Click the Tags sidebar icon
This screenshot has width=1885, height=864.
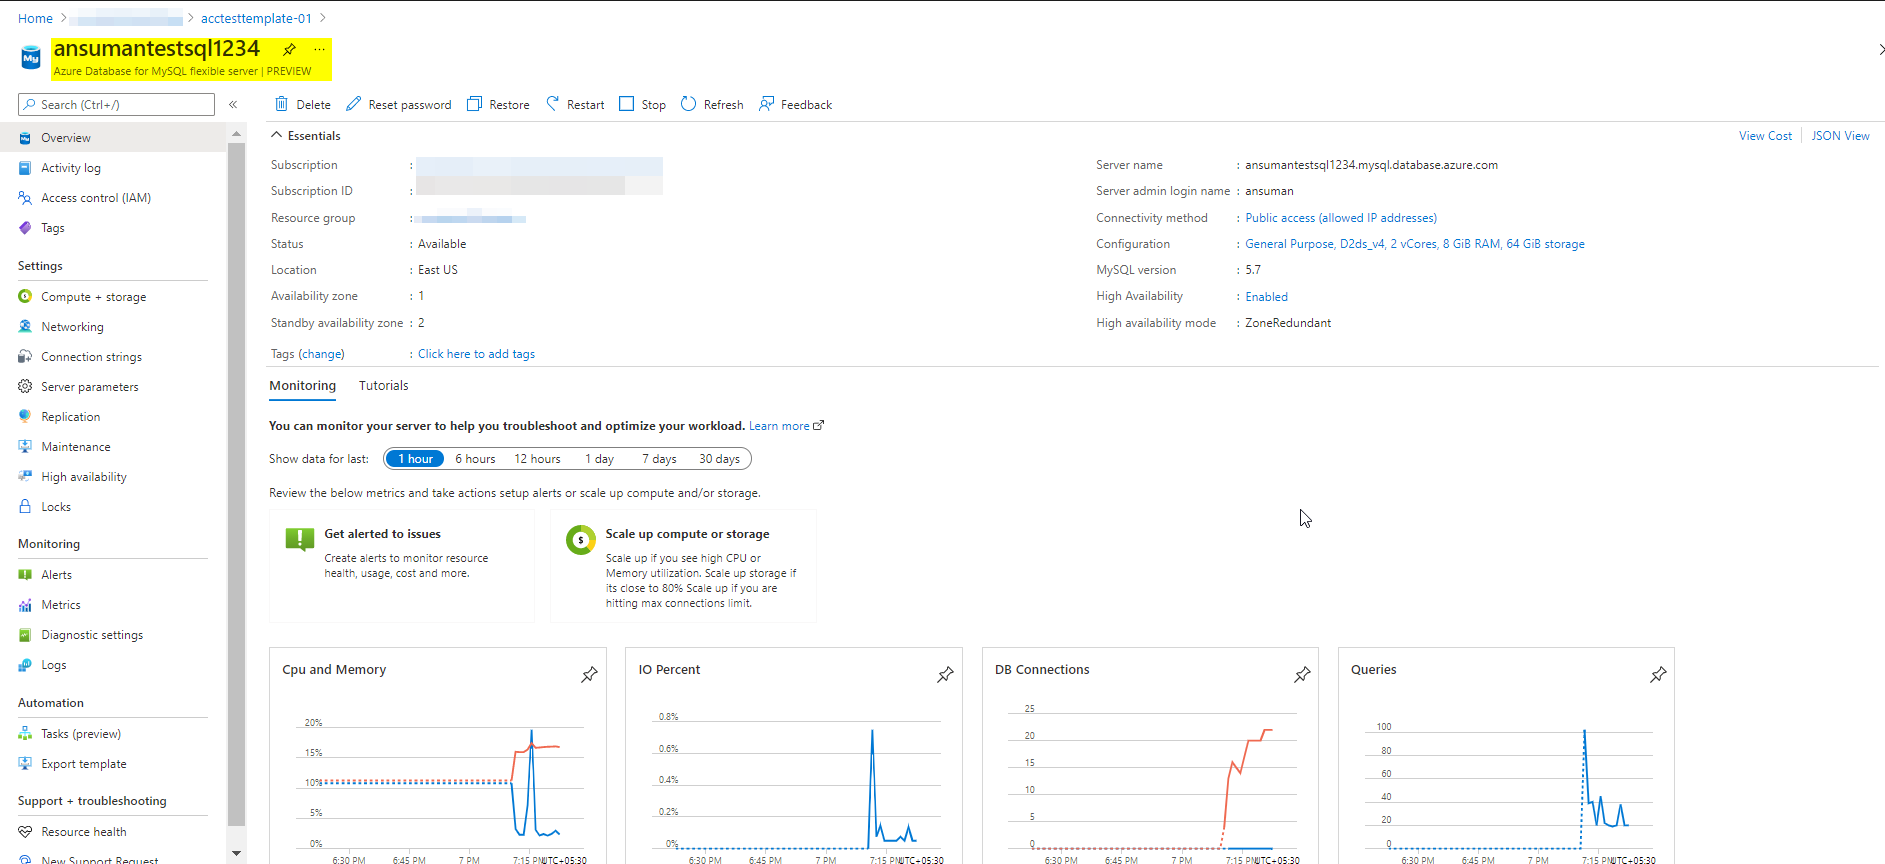25,228
